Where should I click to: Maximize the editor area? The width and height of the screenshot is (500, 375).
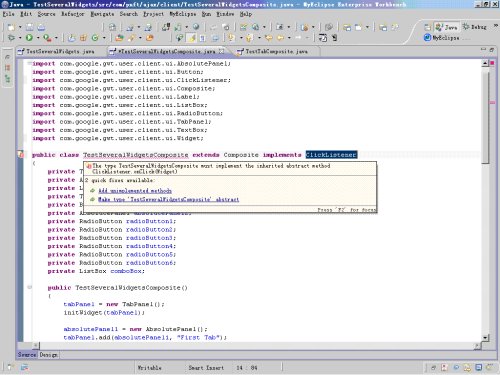(492, 50)
